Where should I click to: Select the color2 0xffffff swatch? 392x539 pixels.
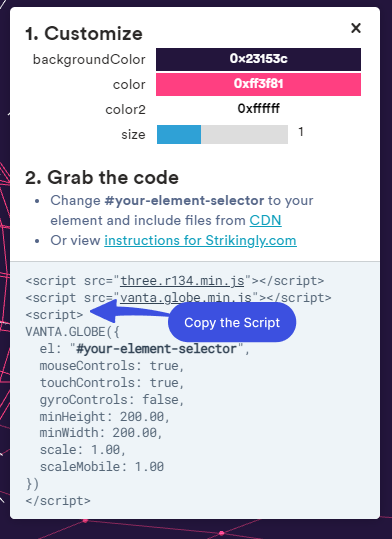tap(258, 109)
